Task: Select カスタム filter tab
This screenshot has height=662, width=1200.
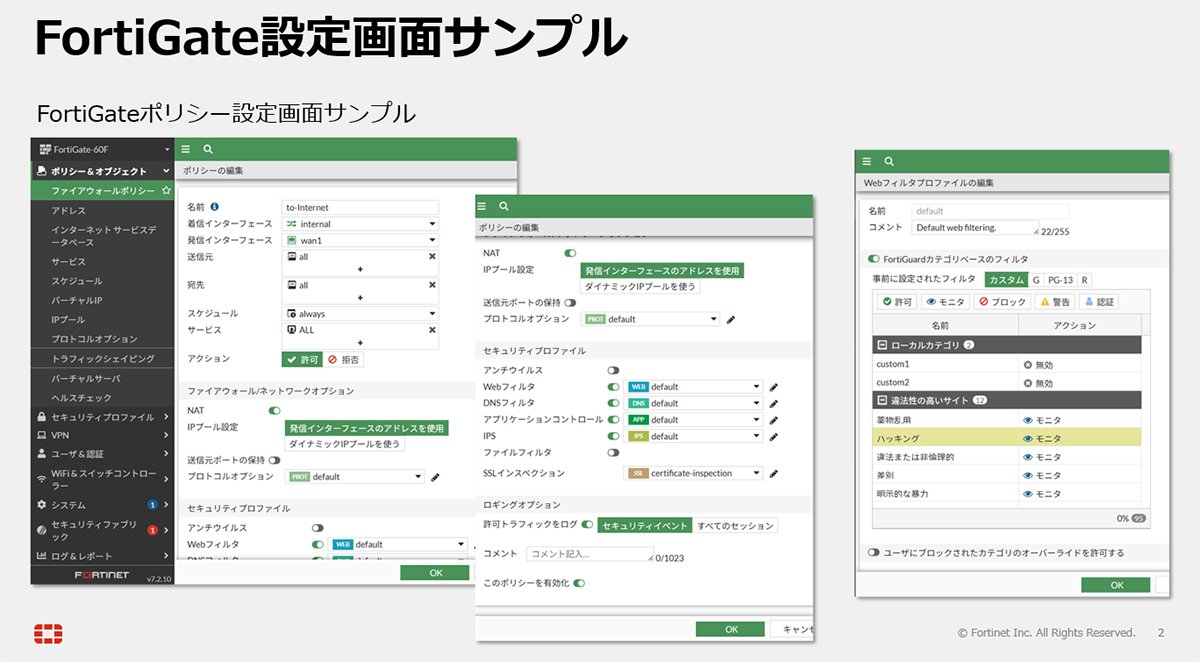Action: [1005, 280]
